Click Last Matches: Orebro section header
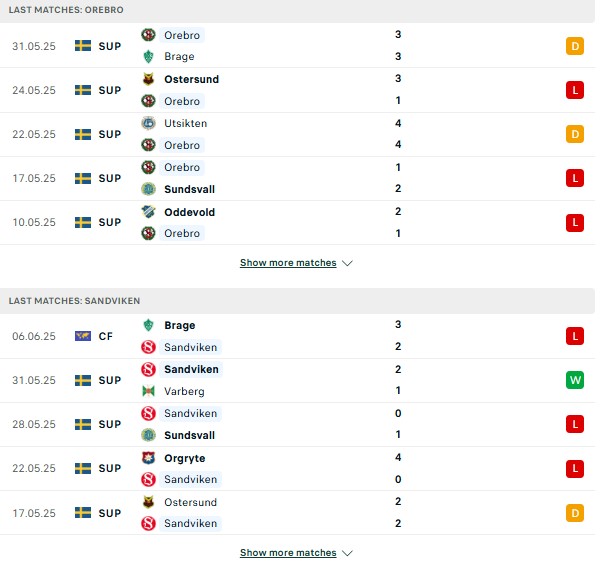Viewport: 601px width, 572px height. [297, 10]
